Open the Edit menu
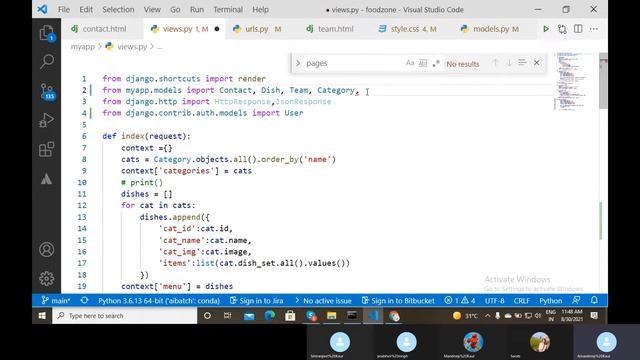 [86, 9]
